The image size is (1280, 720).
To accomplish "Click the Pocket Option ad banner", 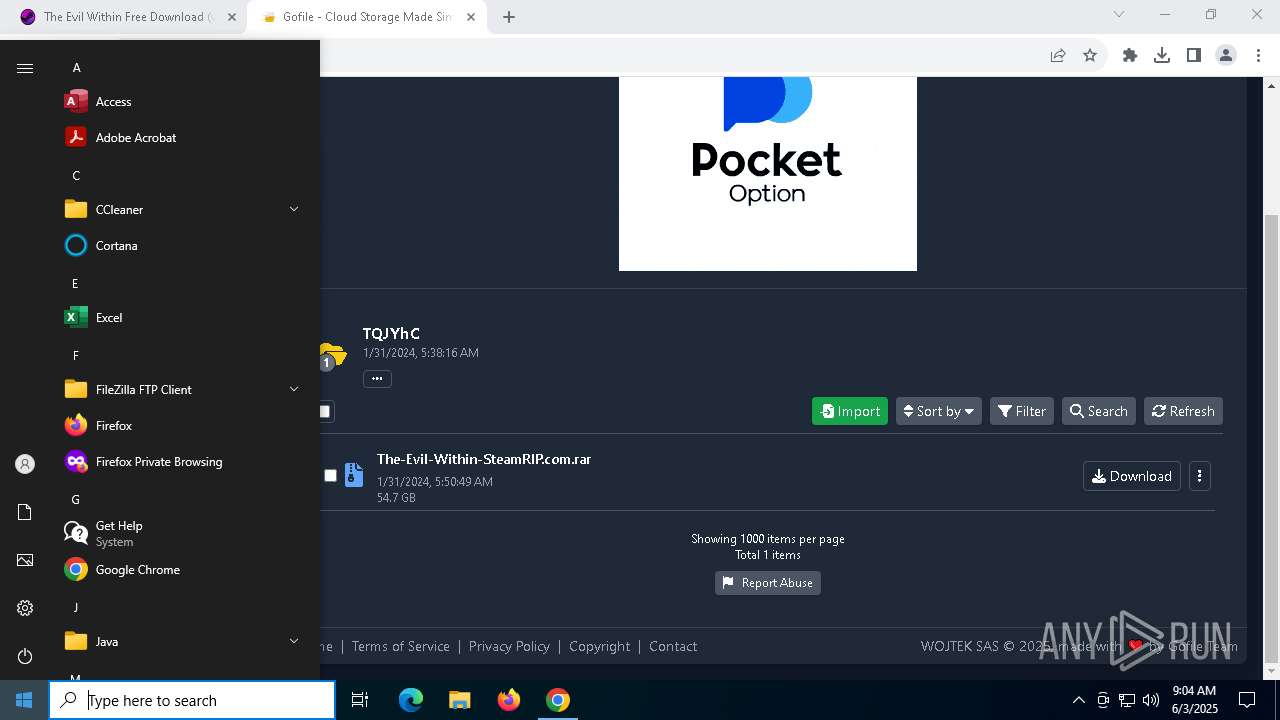I will coord(768,174).
